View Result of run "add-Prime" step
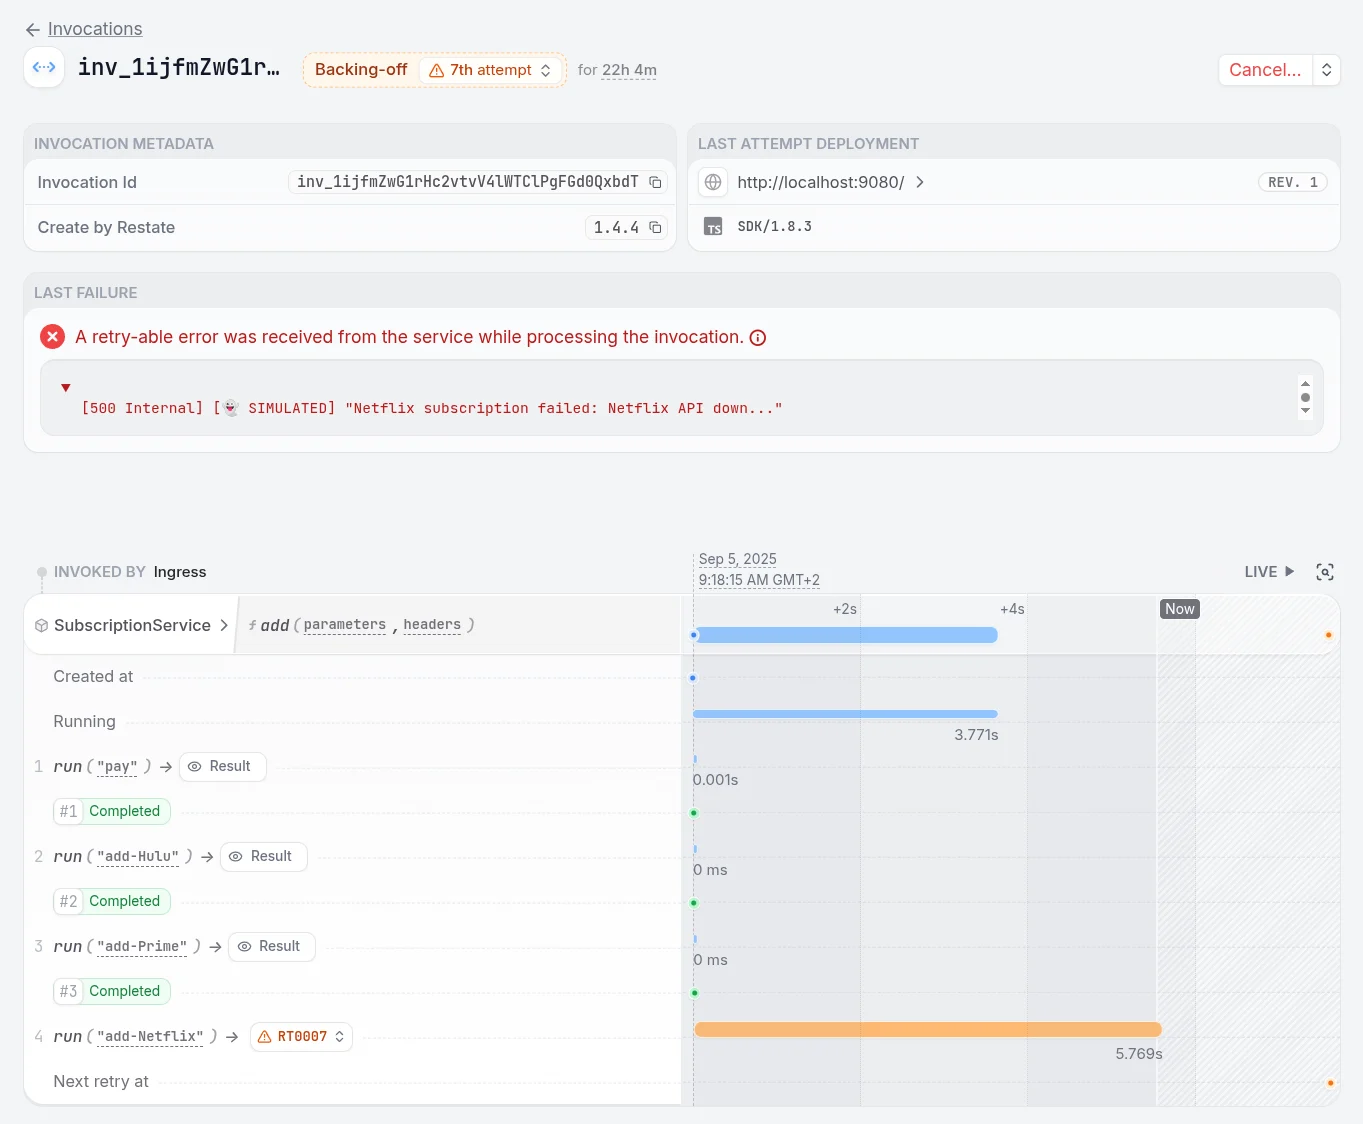 [x=272, y=947]
